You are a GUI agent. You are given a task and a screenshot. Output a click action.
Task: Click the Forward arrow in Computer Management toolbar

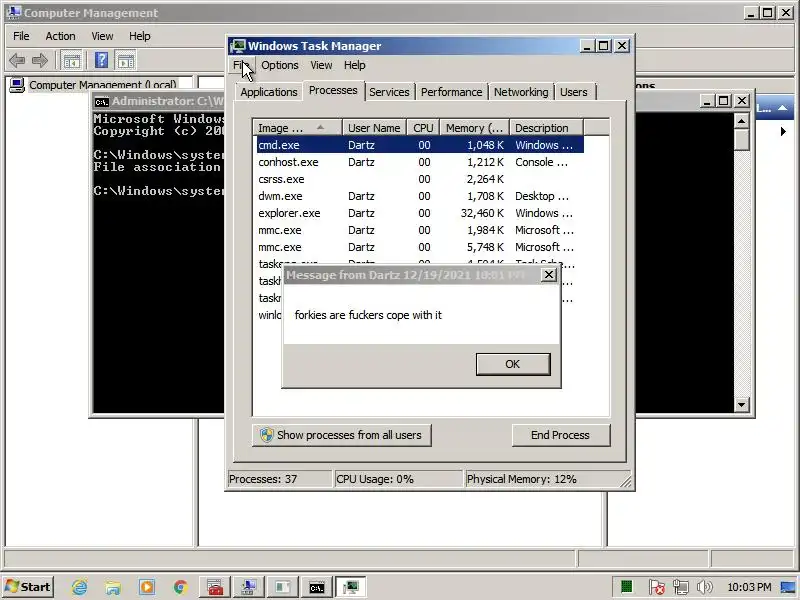coord(40,61)
